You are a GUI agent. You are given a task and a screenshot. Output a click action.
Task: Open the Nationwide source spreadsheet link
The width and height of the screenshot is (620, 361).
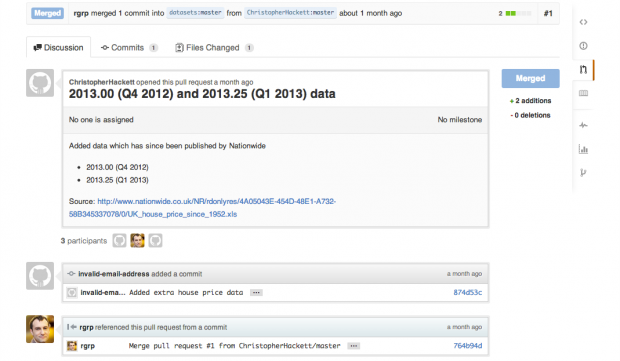(202, 208)
